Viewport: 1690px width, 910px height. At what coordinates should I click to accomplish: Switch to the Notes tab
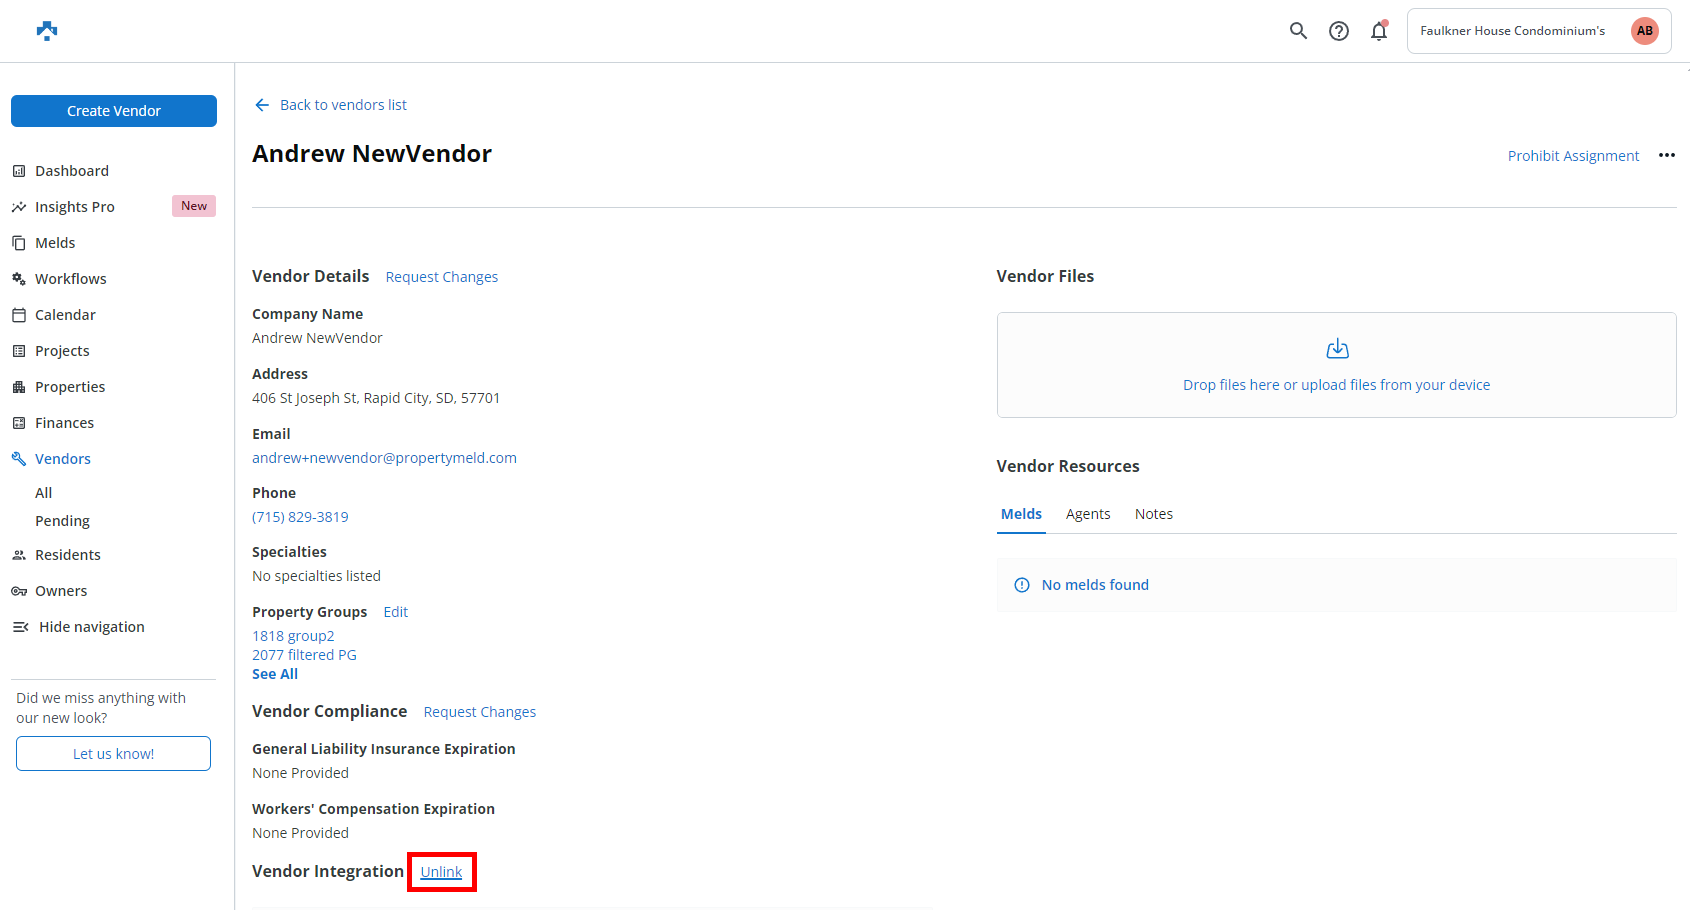tap(1153, 514)
